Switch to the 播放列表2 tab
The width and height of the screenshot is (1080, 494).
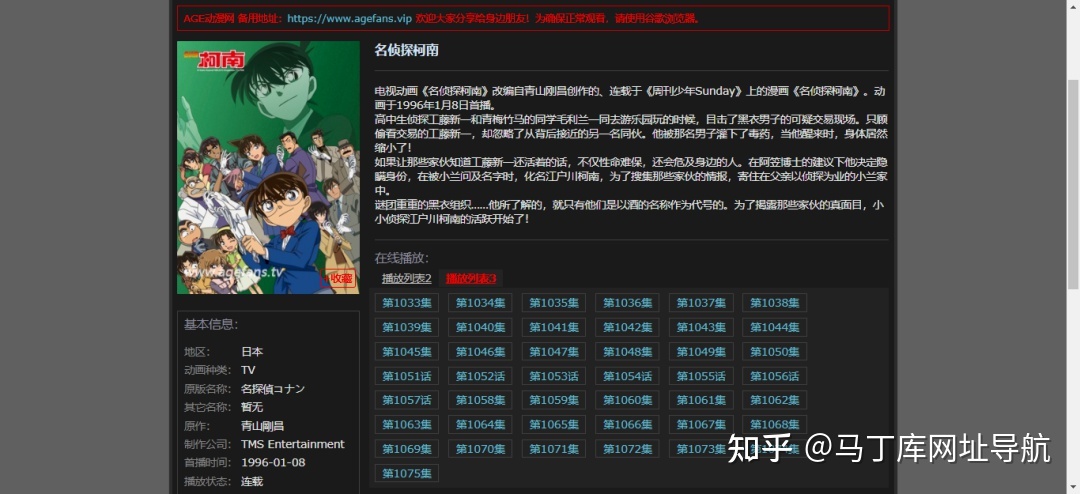tap(406, 278)
